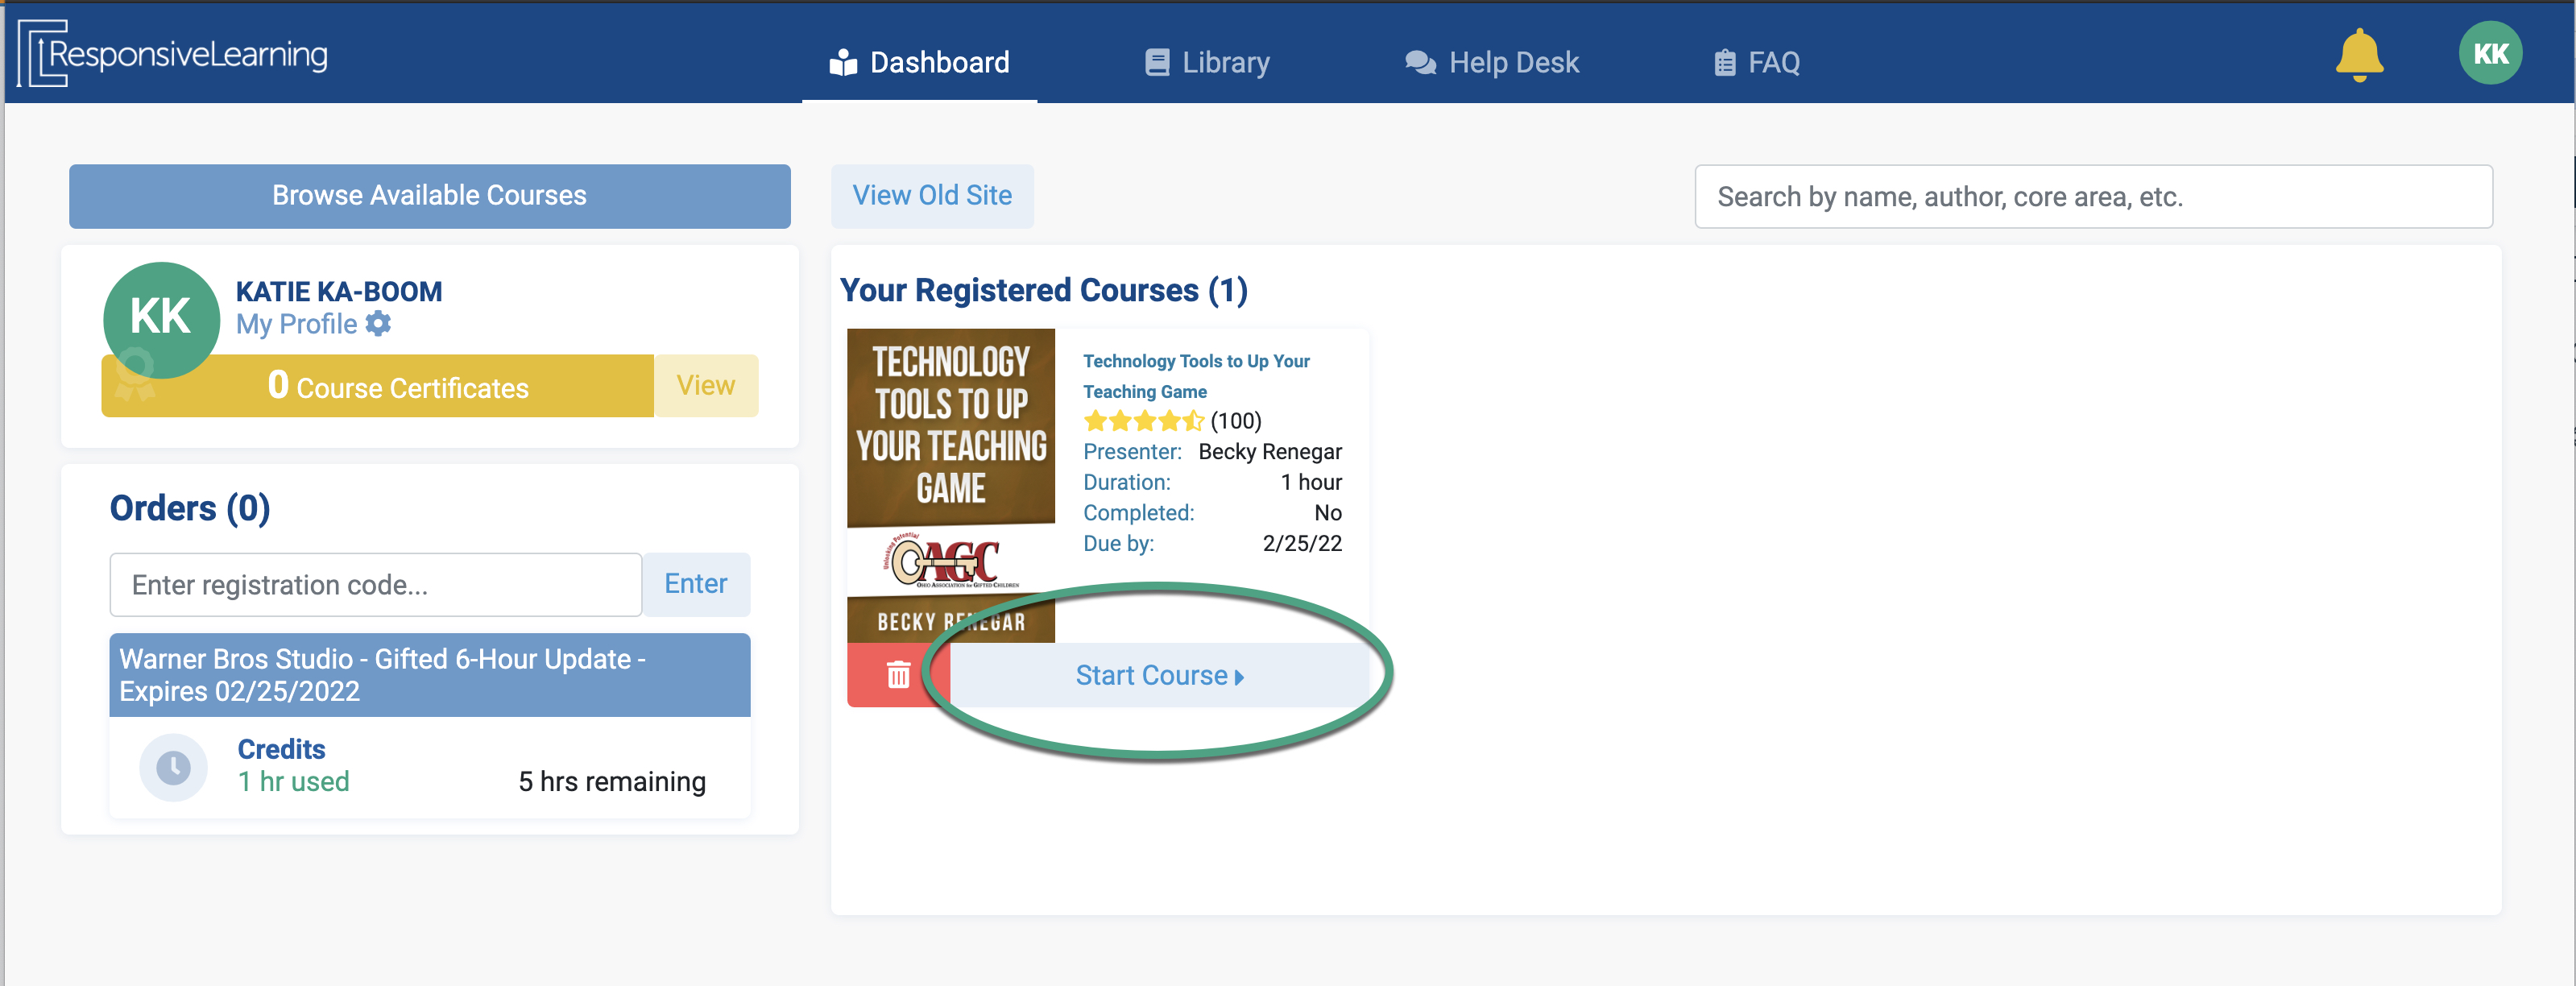Click the My Profile gear icon
The height and width of the screenshot is (986, 2576).
tap(379, 324)
